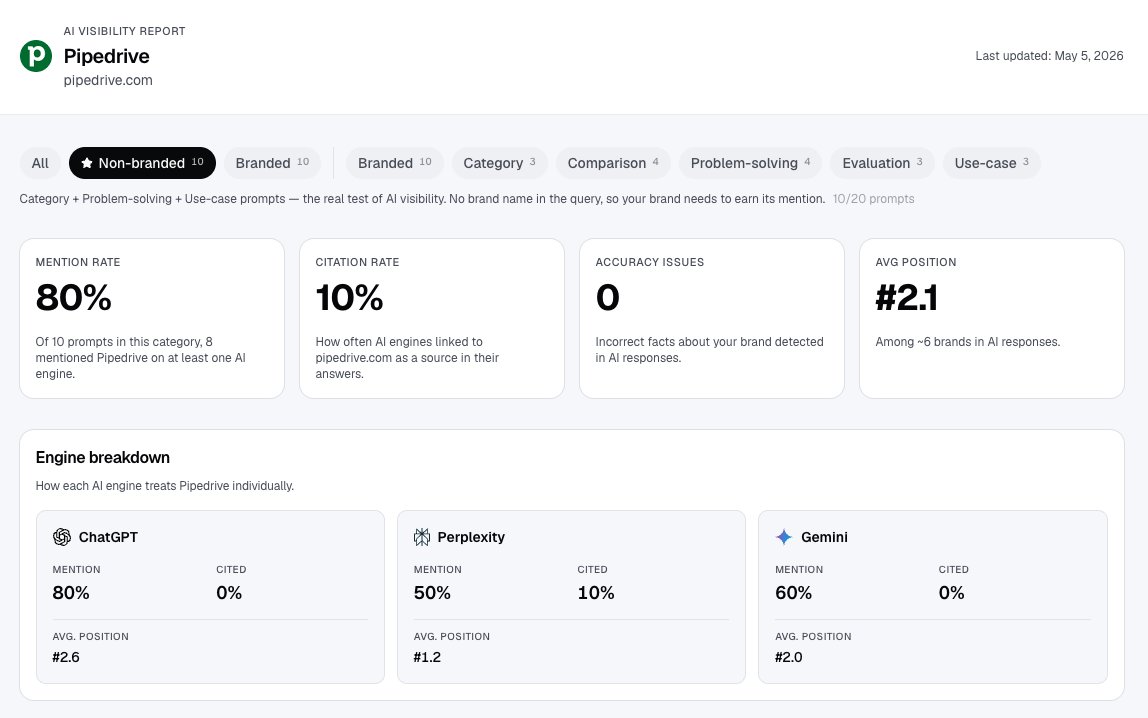The width and height of the screenshot is (1148, 718).
Task: Click ChatGPT average position #2.6
Action: (66, 657)
